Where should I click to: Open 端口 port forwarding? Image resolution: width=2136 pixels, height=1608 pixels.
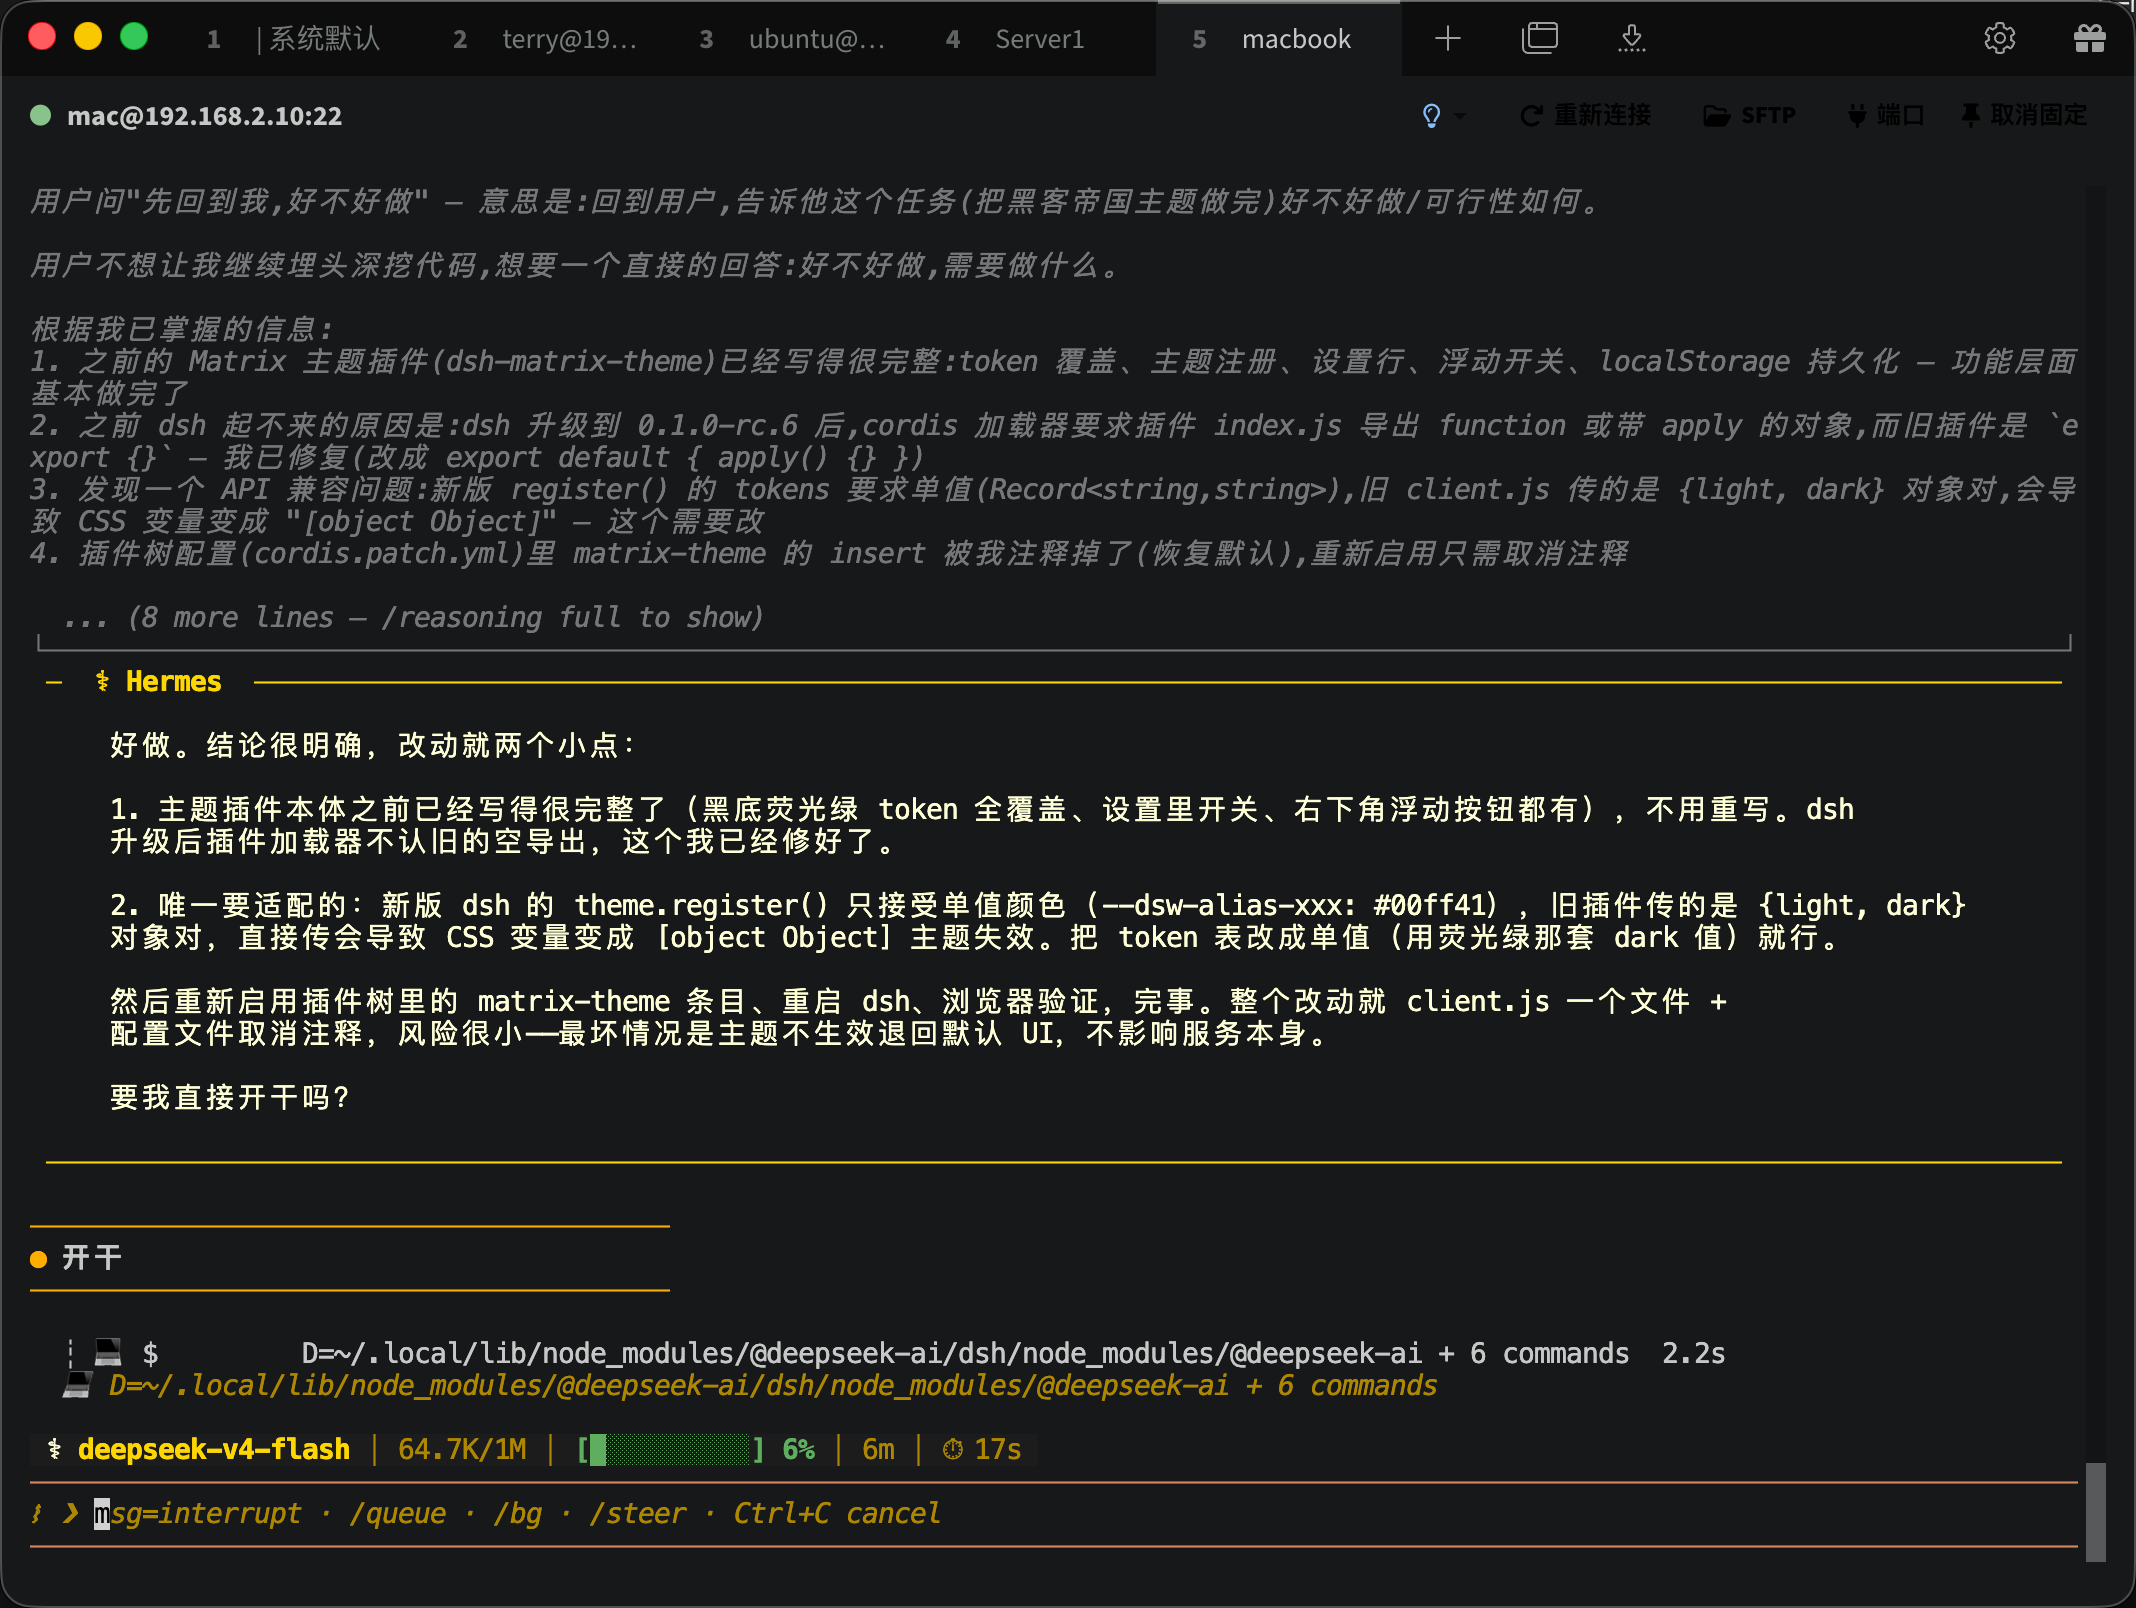[x=1886, y=116]
